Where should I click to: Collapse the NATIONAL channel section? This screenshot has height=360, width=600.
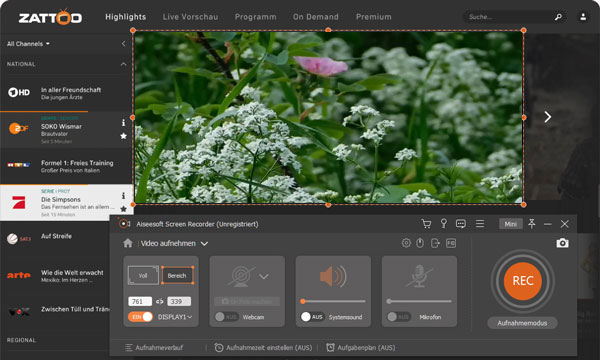123,64
